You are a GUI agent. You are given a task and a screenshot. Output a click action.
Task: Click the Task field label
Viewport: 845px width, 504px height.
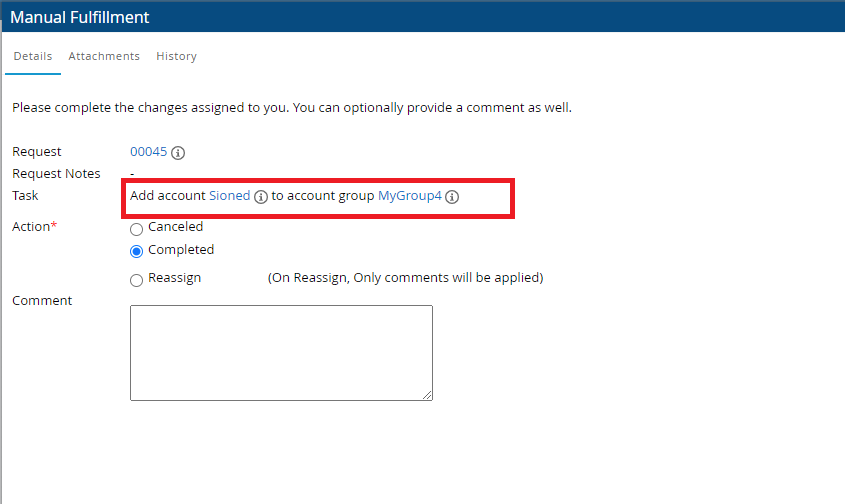tap(25, 196)
